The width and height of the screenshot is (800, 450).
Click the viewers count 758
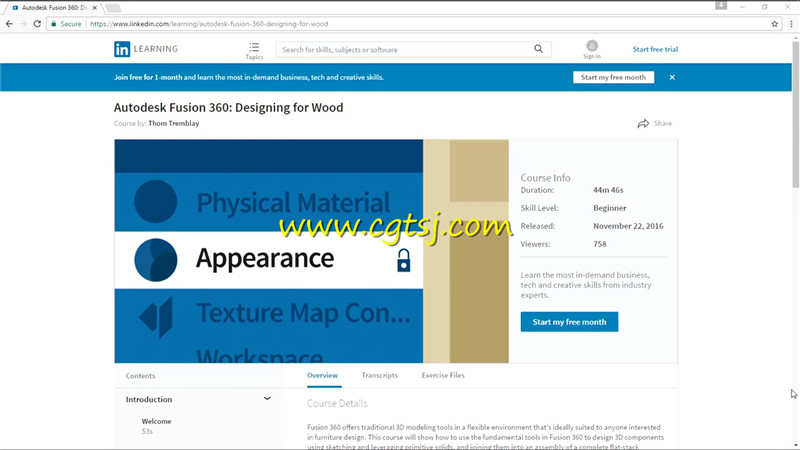pos(599,244)
